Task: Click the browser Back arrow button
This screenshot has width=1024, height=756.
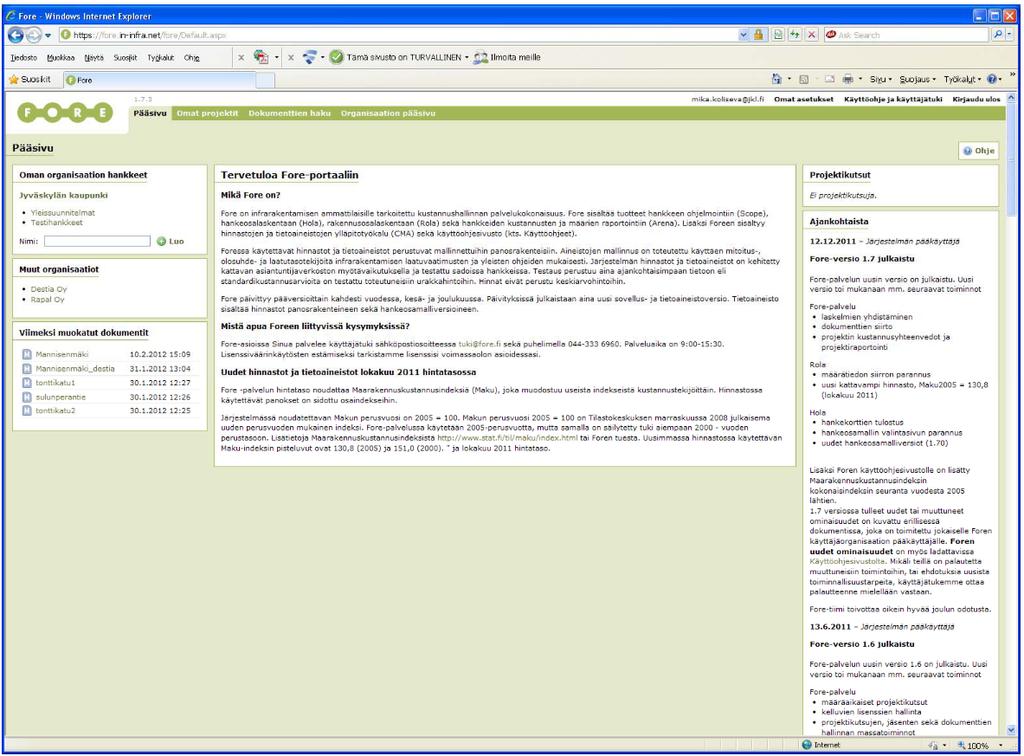Action: [x=16, y=35]
